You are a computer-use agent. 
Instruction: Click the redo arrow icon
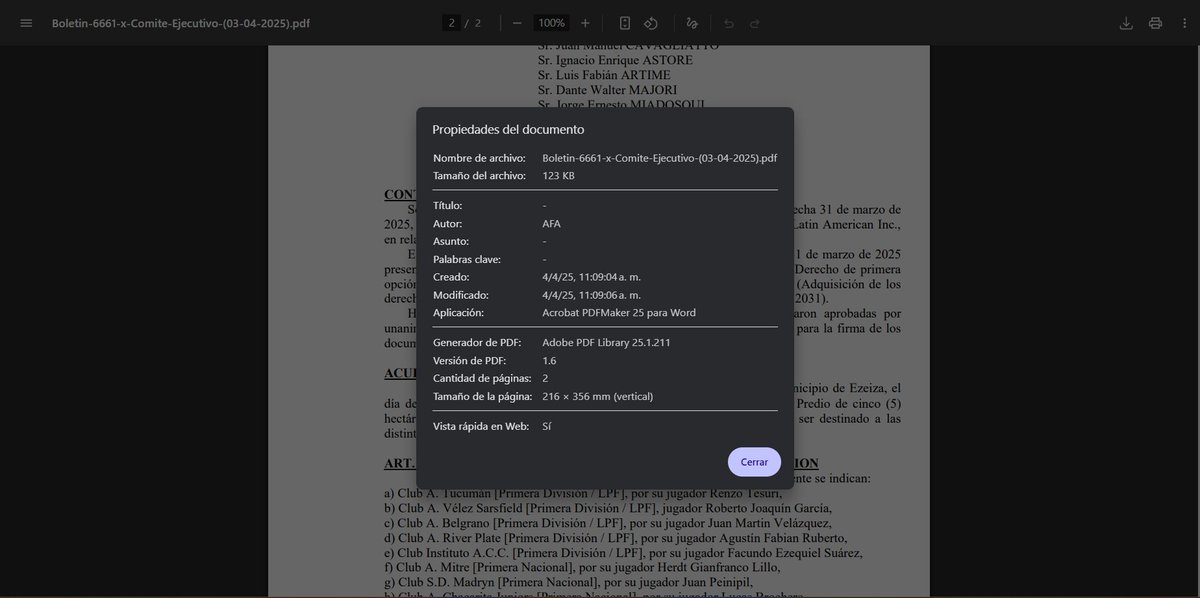pos(755,23)
